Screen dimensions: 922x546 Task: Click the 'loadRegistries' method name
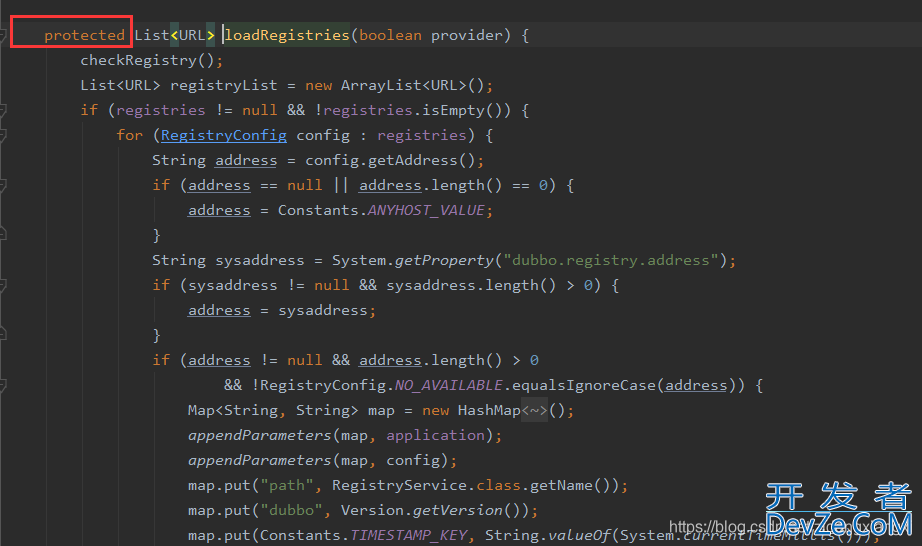coord(287,35)
